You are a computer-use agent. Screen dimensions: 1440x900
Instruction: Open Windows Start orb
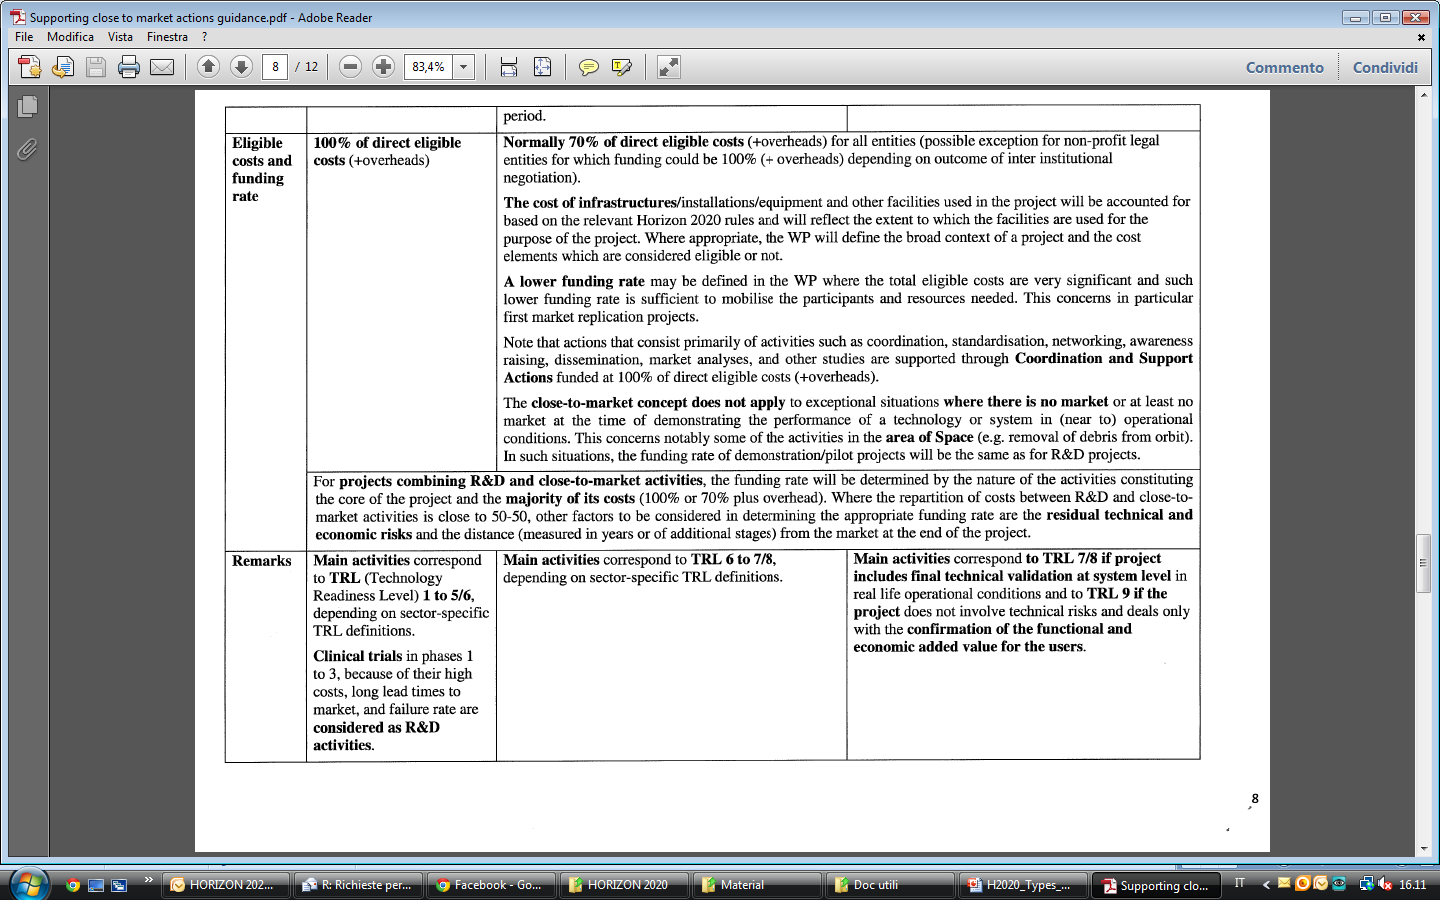tap(29, 884)
